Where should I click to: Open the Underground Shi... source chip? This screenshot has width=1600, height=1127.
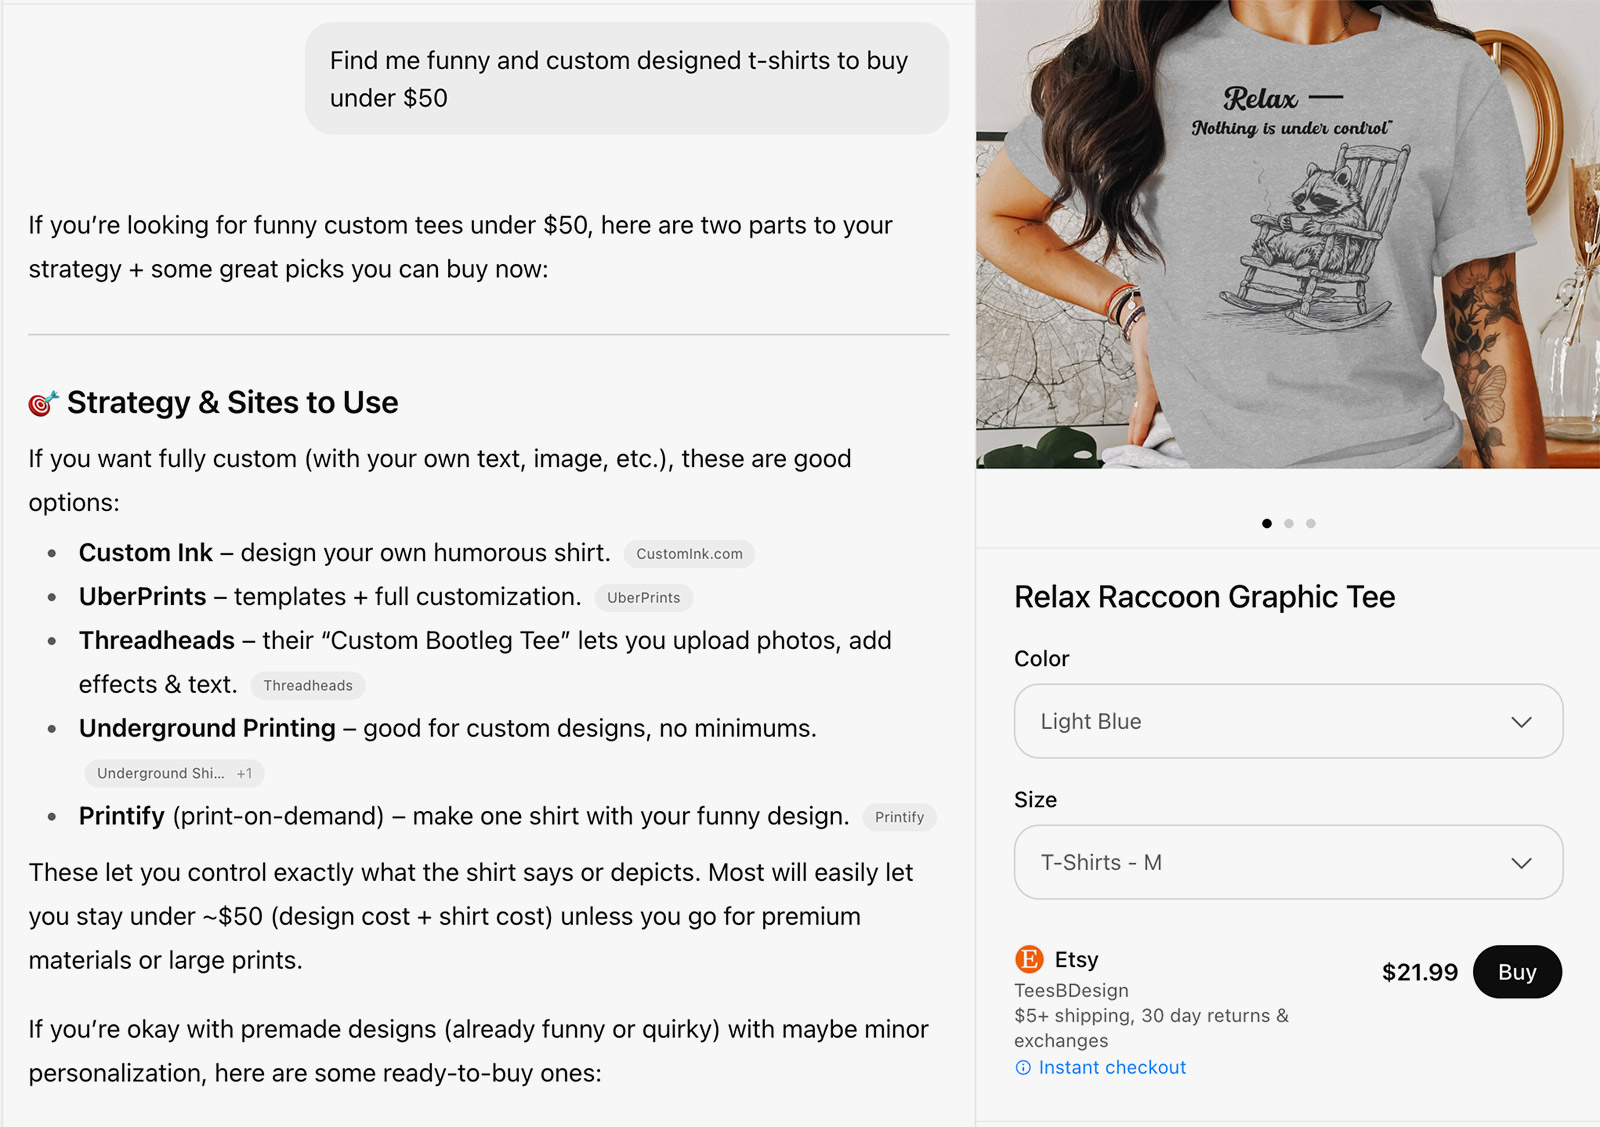pos(174,774)
